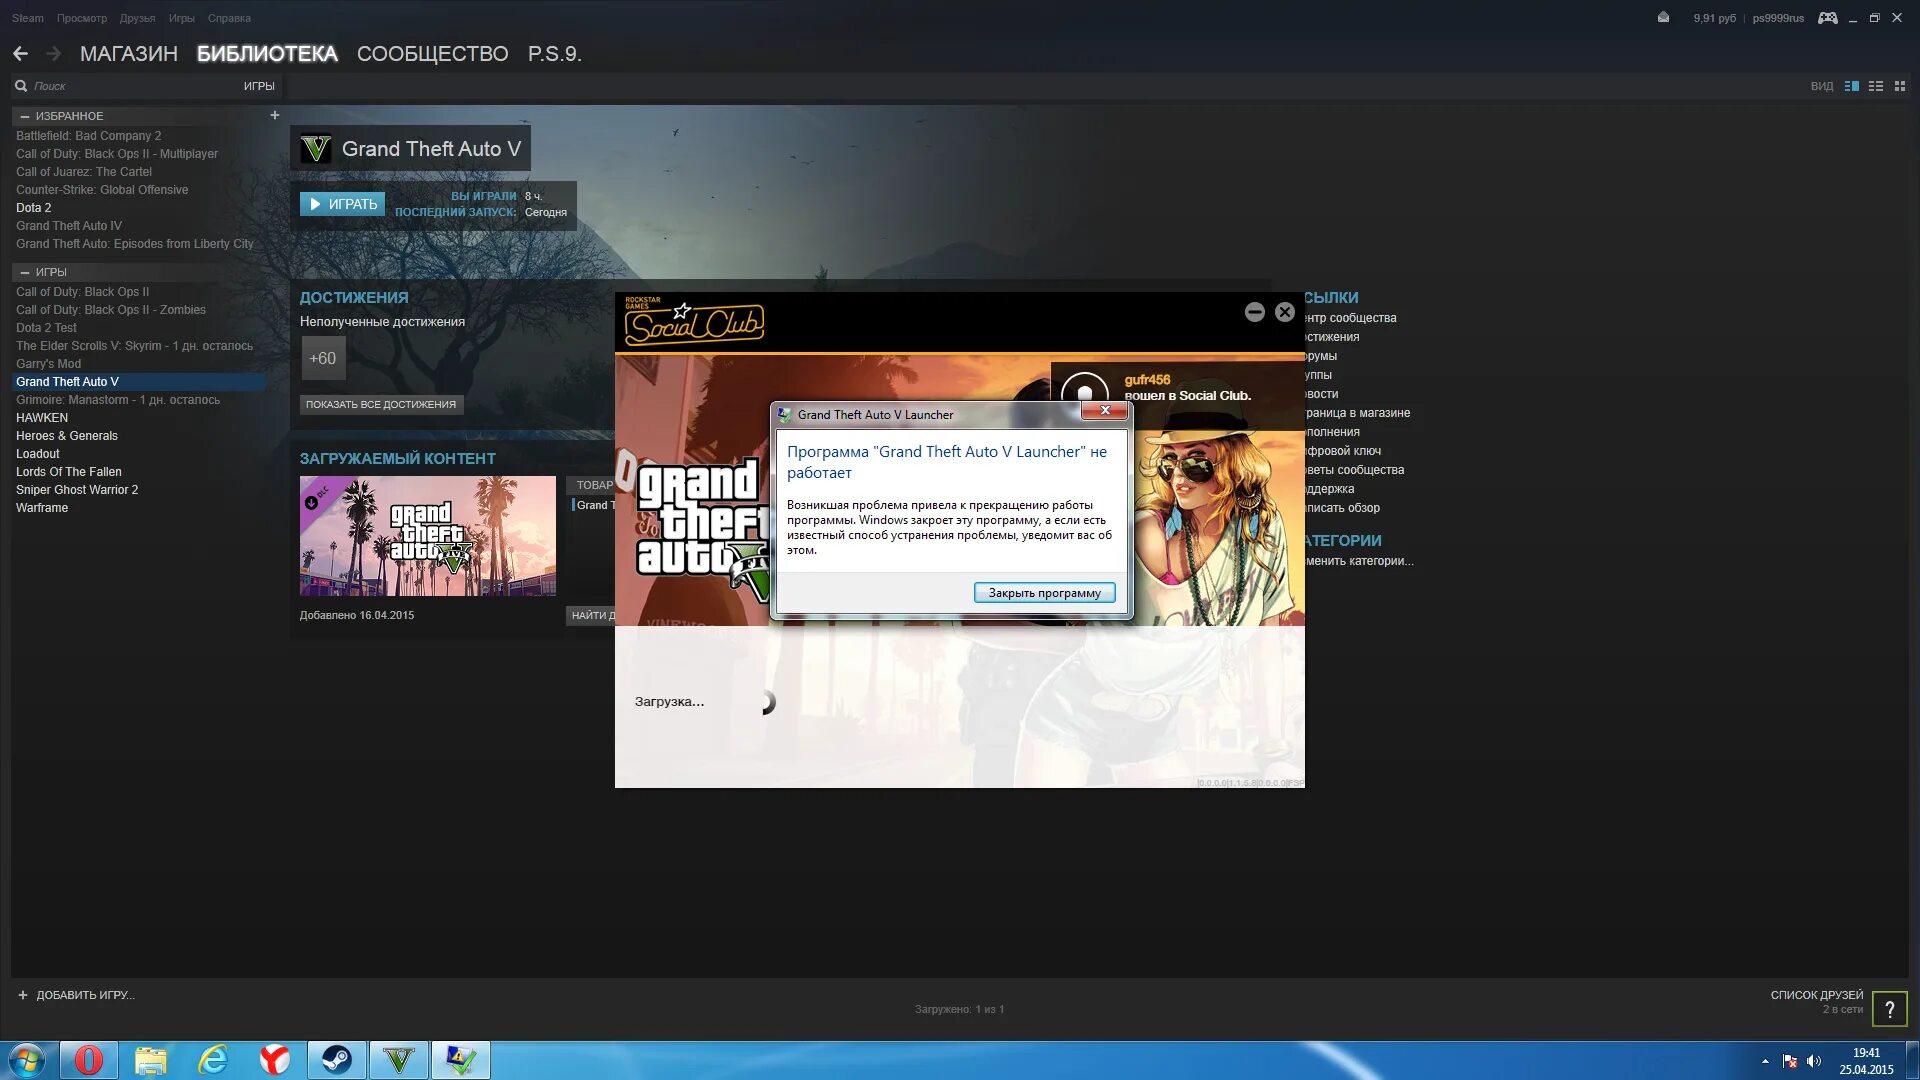Click the grid view icon in library
This screenshot has height=1080, width=1920.
point(1899,84)
